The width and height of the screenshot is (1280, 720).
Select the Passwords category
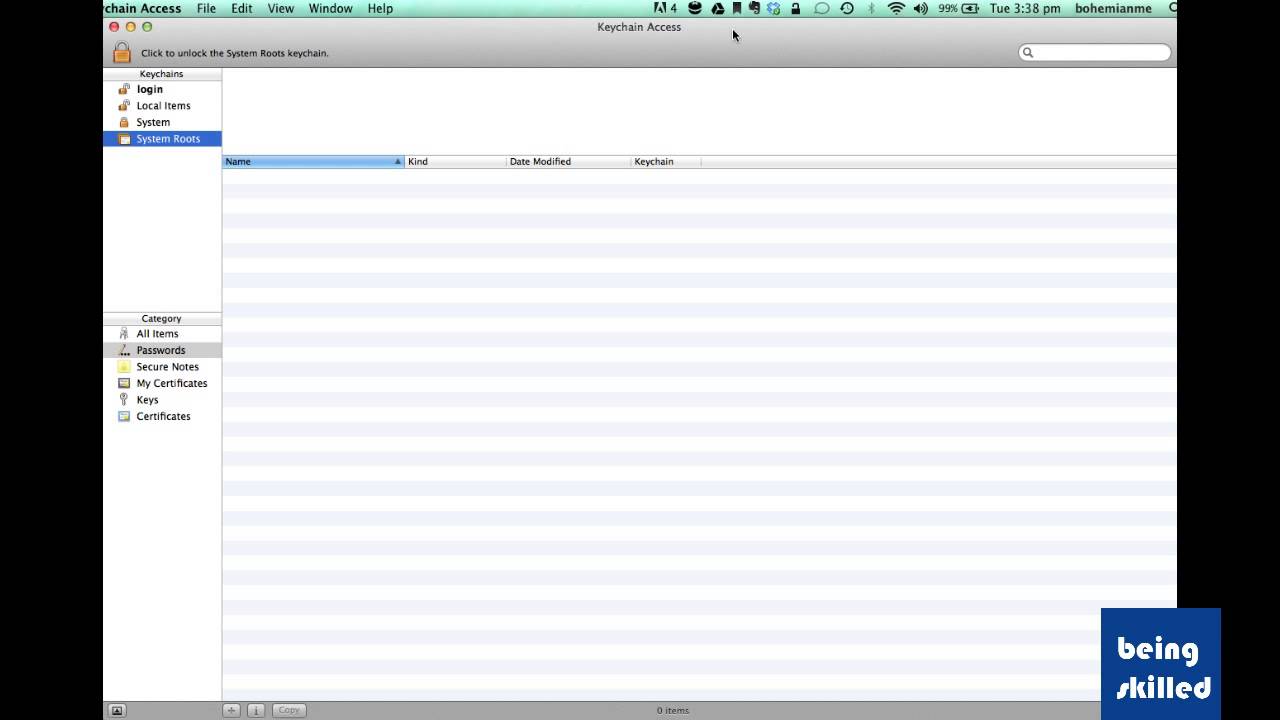pos(162,350)
